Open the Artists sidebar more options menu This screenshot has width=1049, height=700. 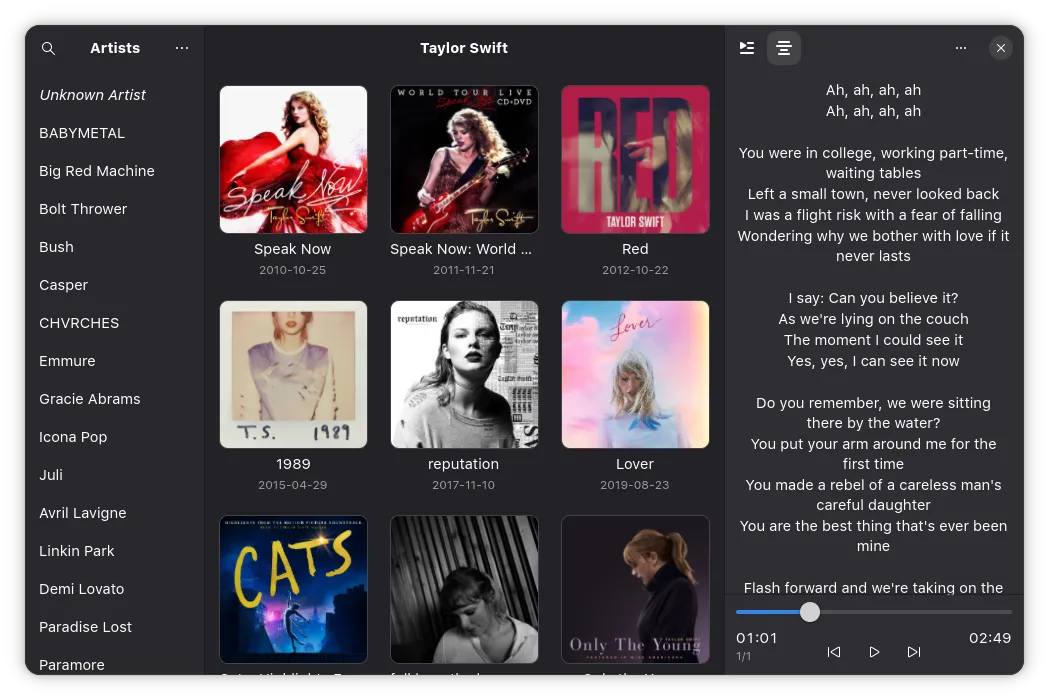click(x=181, y=48)
